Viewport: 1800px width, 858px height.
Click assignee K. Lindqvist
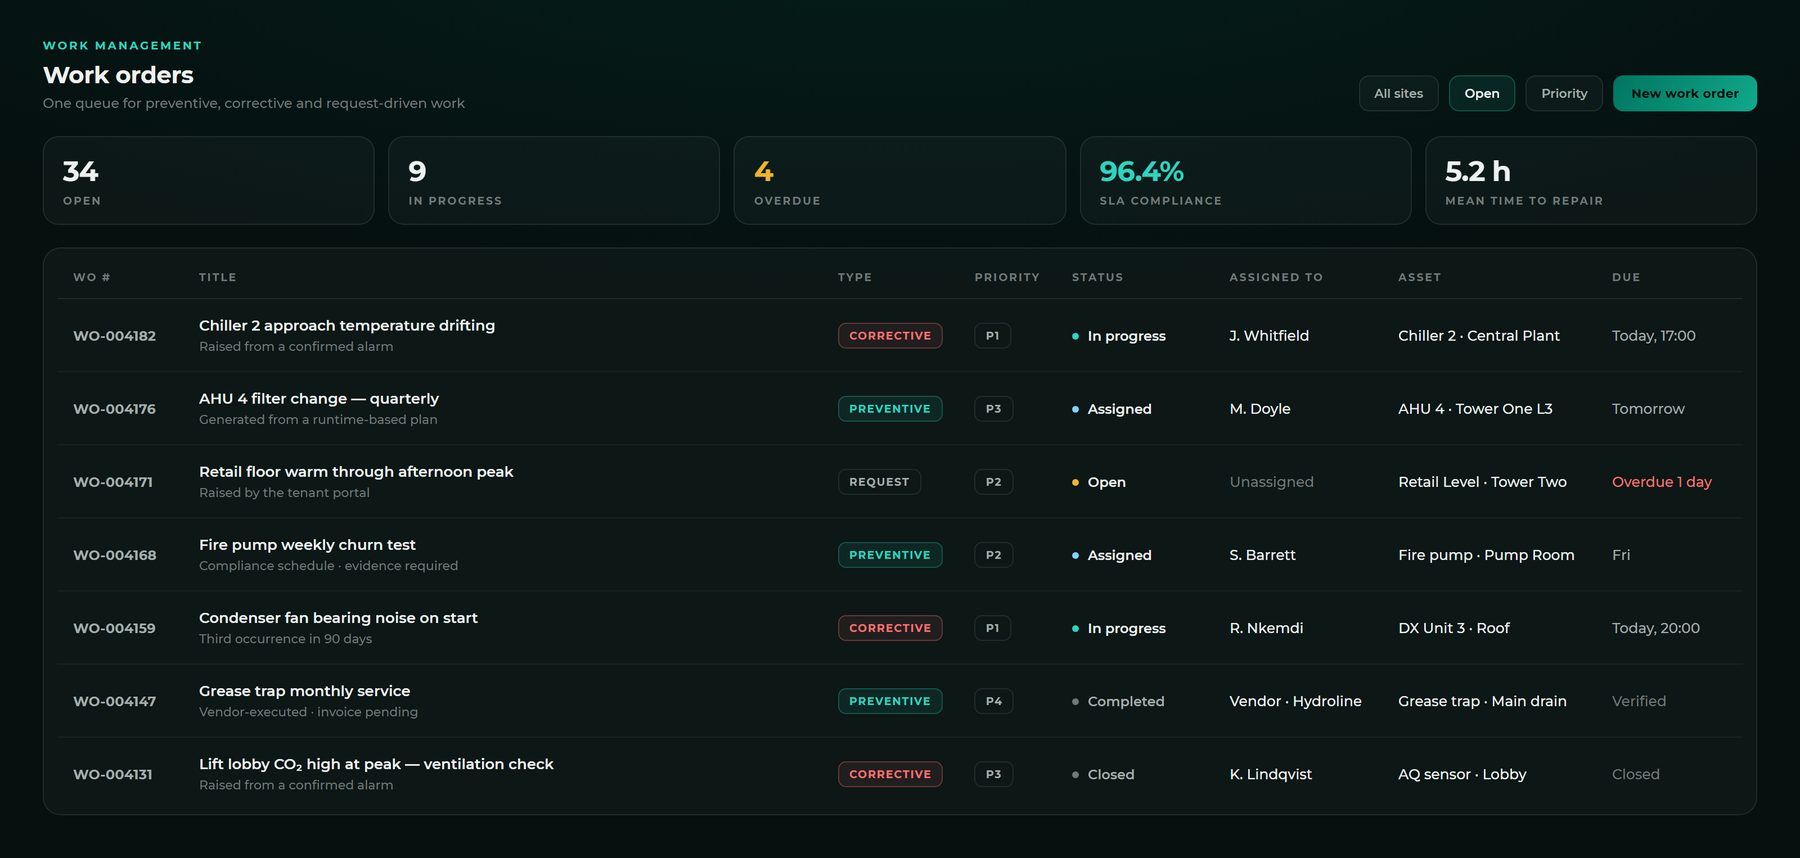tap(1270, 774)
